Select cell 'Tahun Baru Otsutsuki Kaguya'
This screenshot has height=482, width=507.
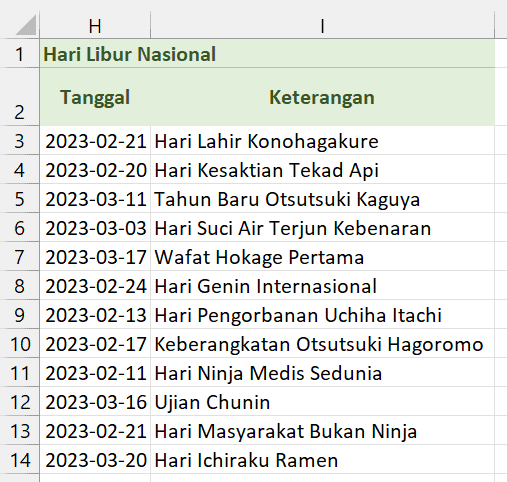[x=322, y=198]
